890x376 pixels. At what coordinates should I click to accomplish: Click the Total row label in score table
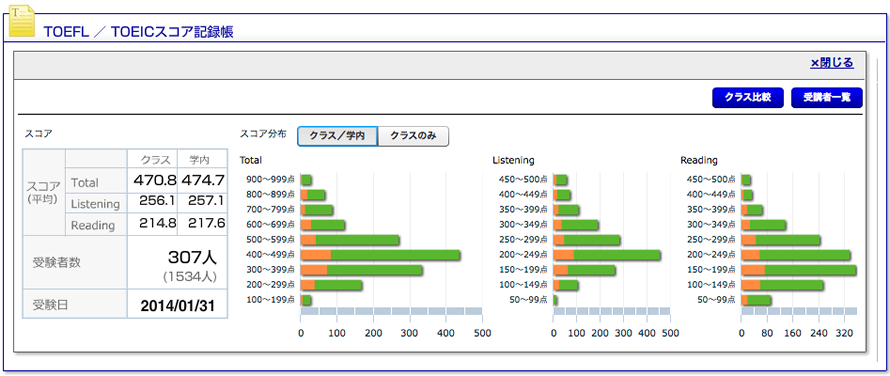click(x=85, y=183)
